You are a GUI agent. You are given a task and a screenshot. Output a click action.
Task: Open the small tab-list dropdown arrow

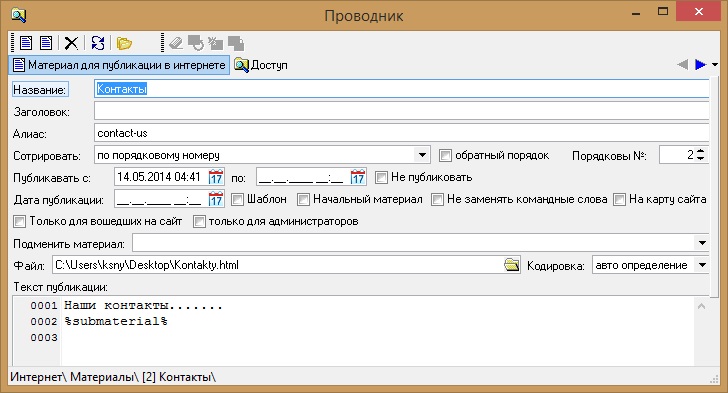[x=715, y=65]
